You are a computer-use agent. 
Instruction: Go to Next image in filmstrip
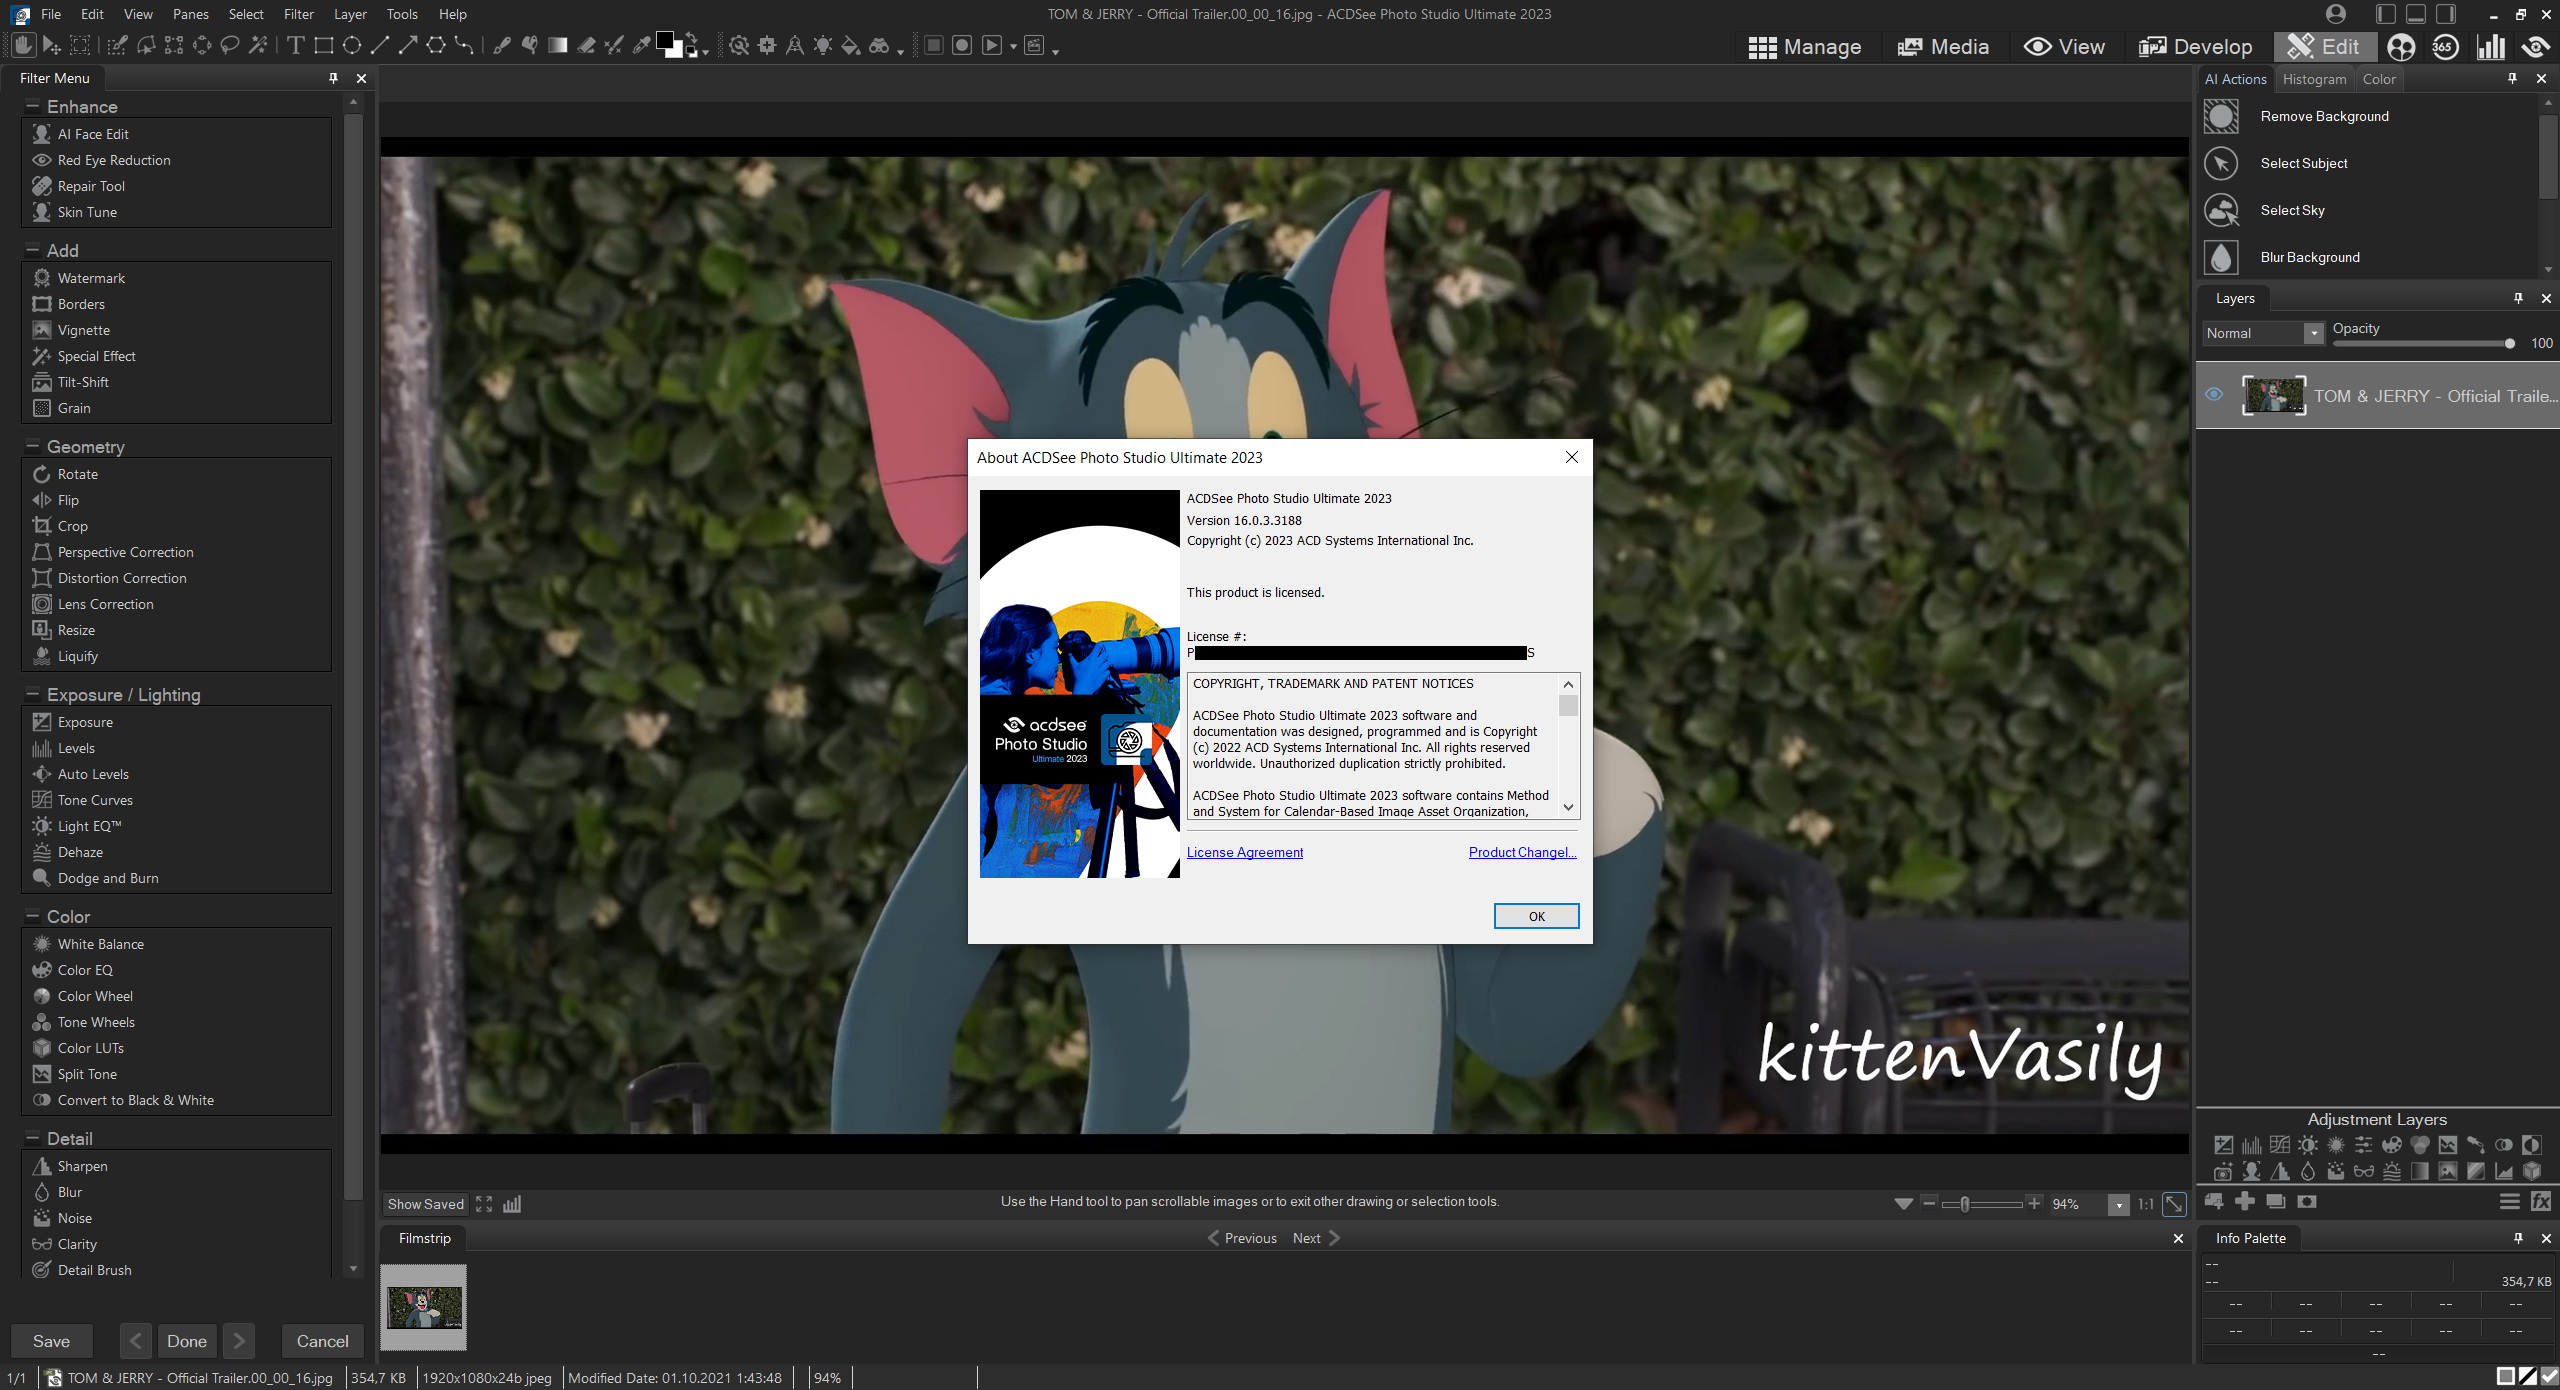click(1316, 1238)
